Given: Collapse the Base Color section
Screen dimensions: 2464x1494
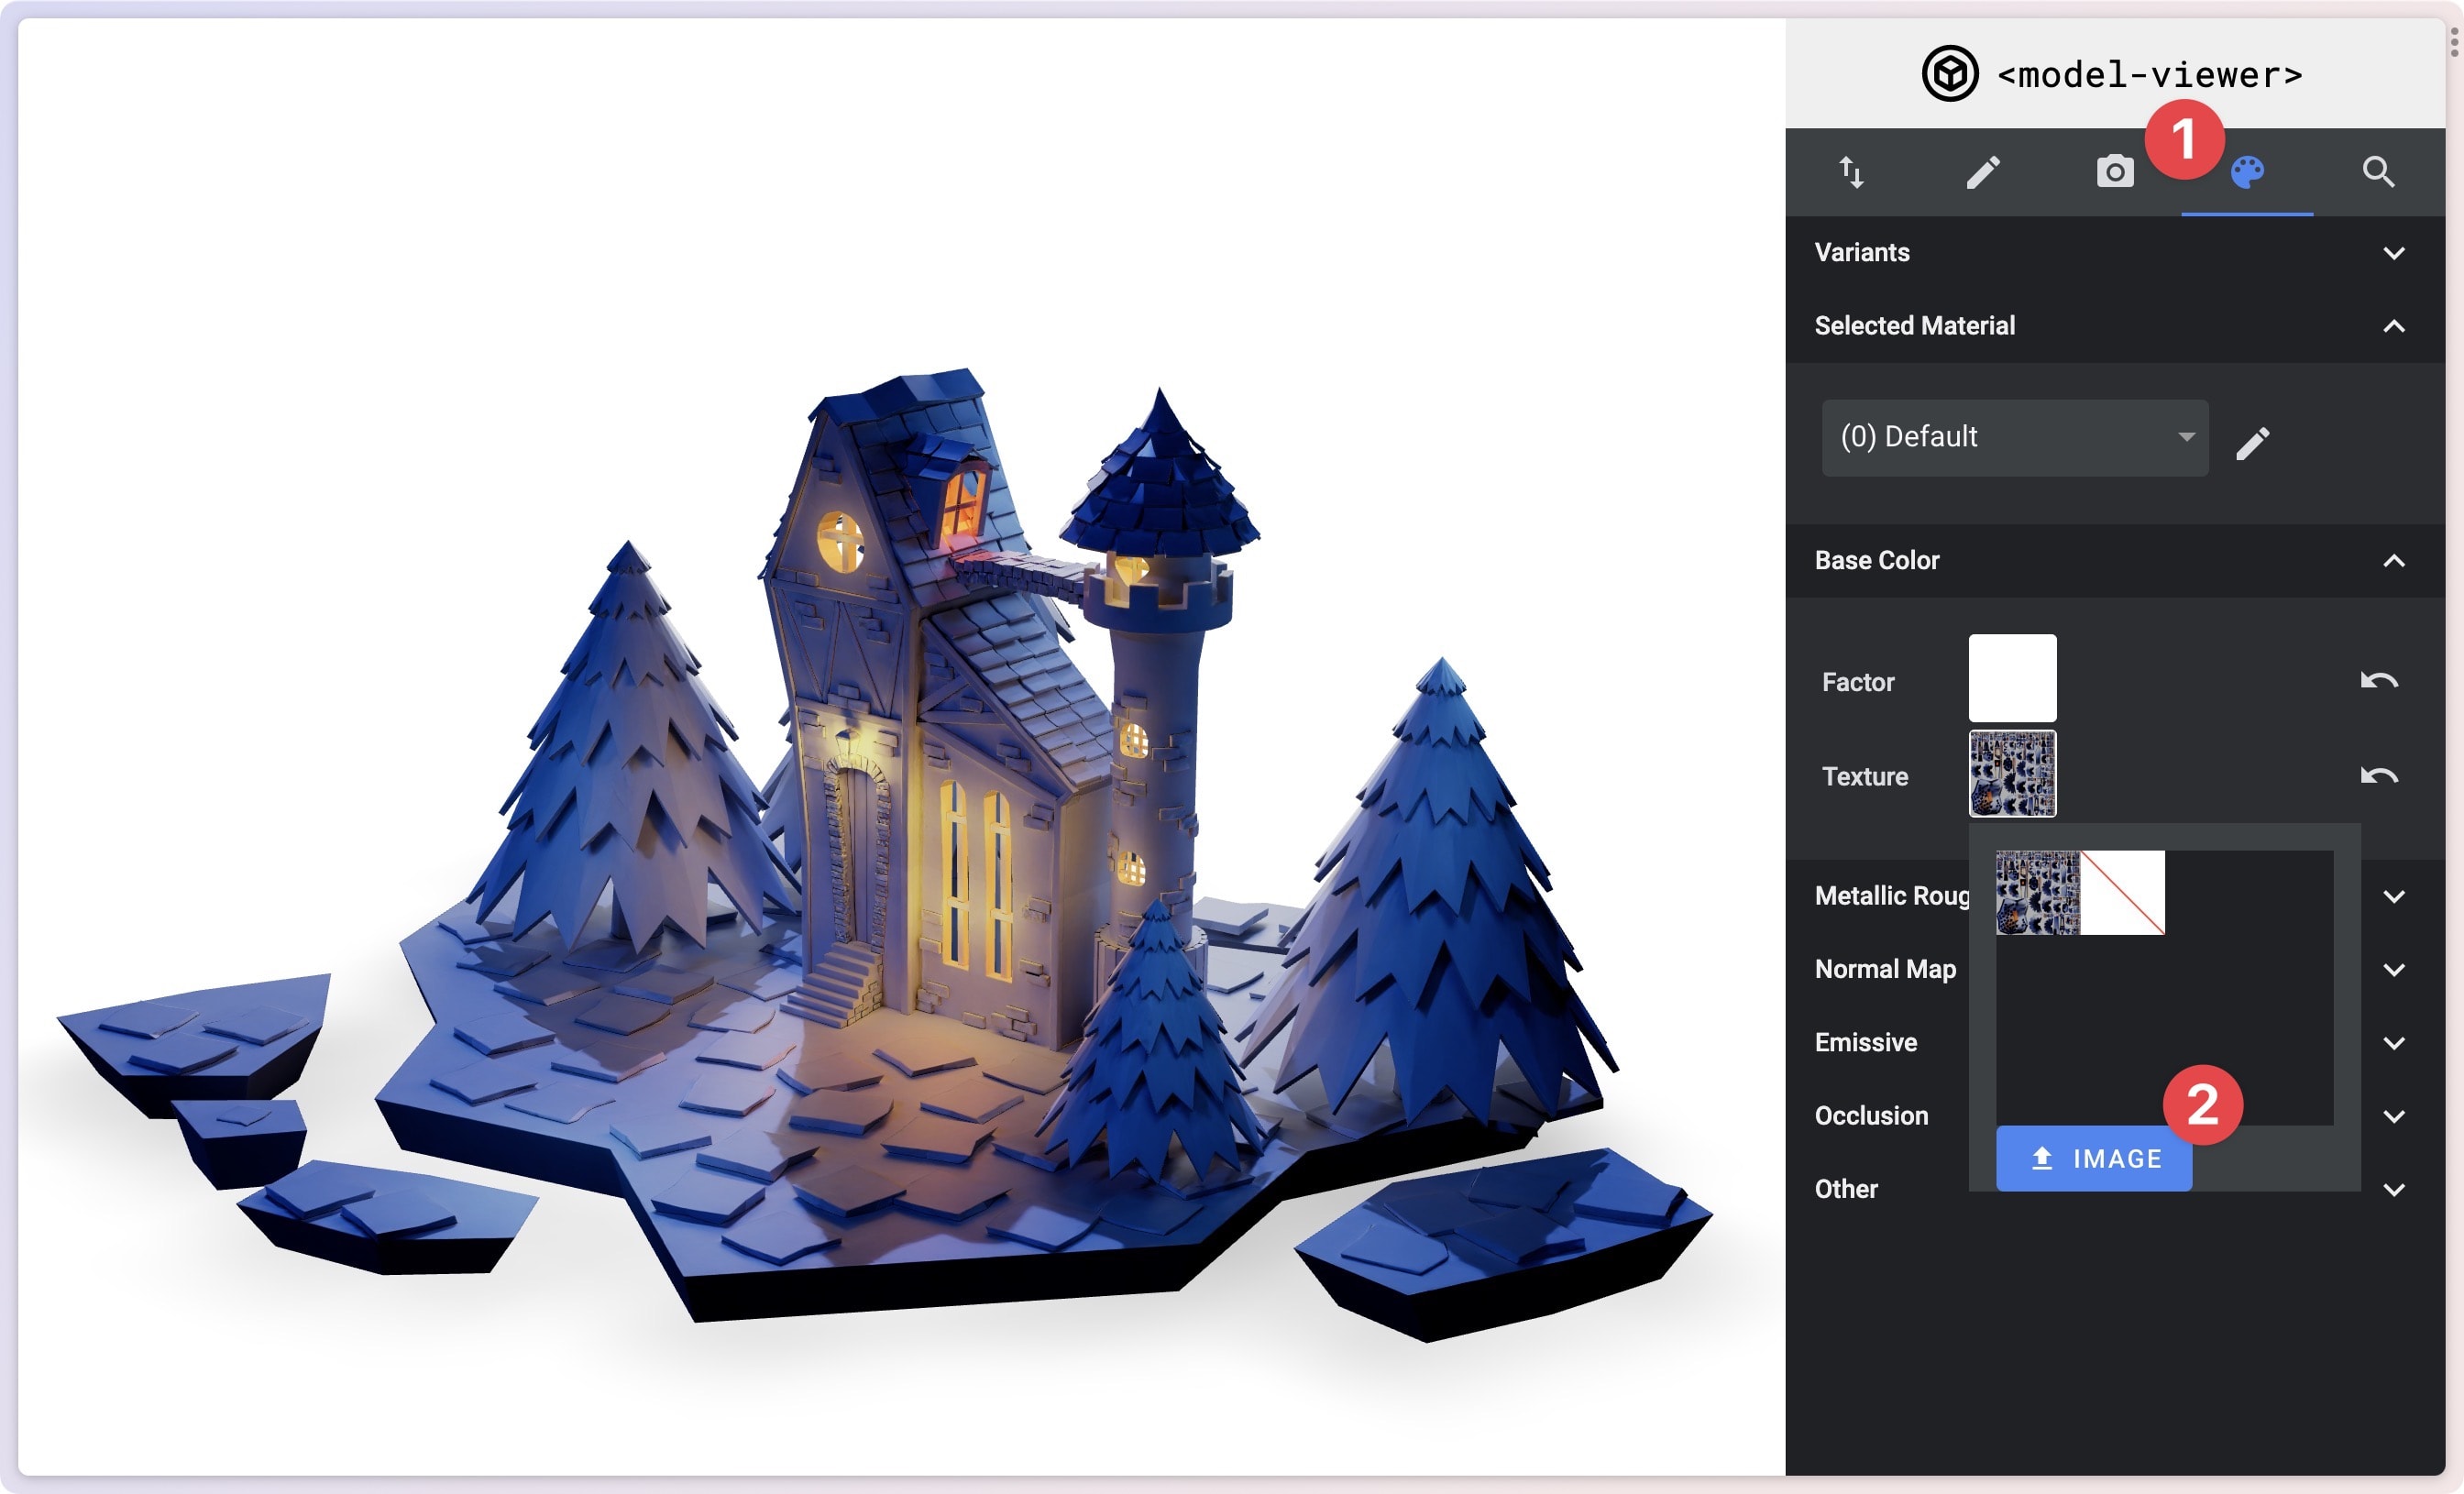Looking at the screenshot, I should pyautogui.click(x=2115, y=561).
